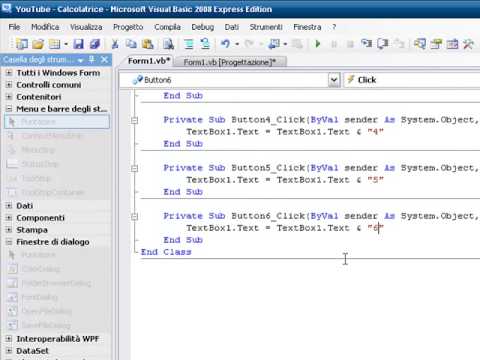The height and width of the screenshot is (360, 480).
Task: Expand the DataSet category
Action: 9,351
